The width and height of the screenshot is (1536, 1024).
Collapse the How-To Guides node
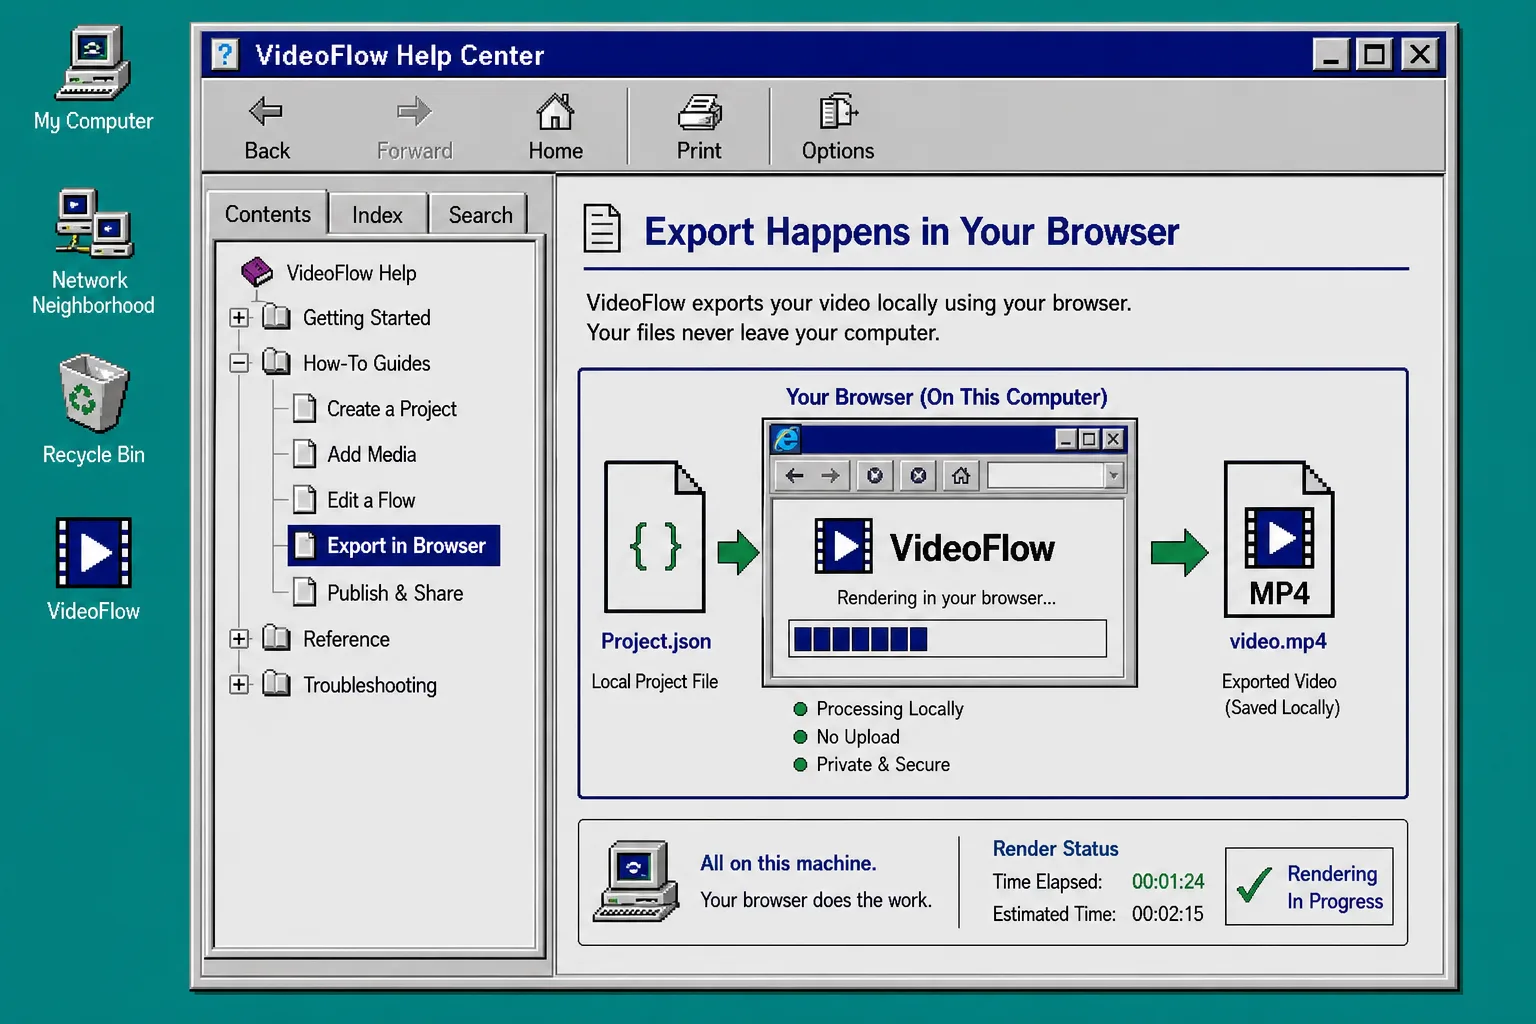[239, 363]
